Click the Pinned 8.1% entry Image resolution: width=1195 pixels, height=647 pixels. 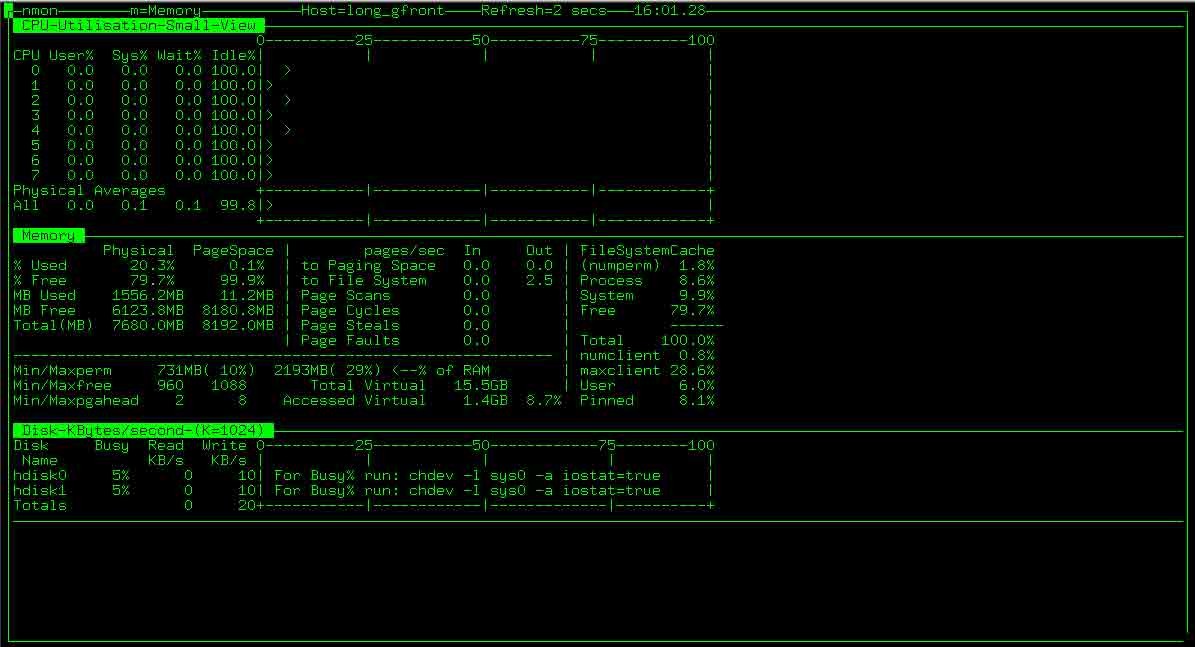click(x=647, y=400)
